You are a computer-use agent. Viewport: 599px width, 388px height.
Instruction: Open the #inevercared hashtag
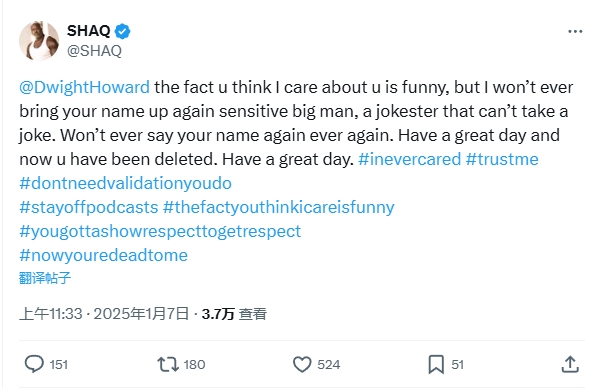[x=410, y=159]
